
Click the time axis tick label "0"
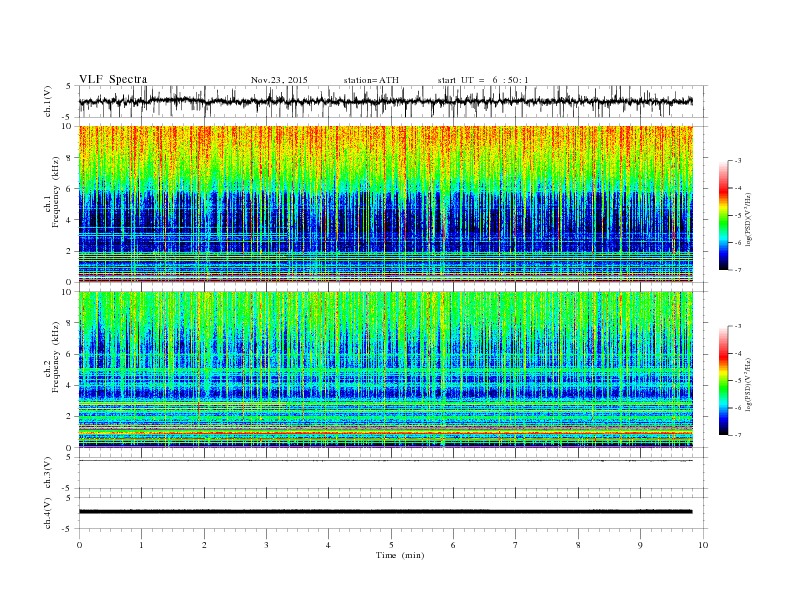click(79, 545)
